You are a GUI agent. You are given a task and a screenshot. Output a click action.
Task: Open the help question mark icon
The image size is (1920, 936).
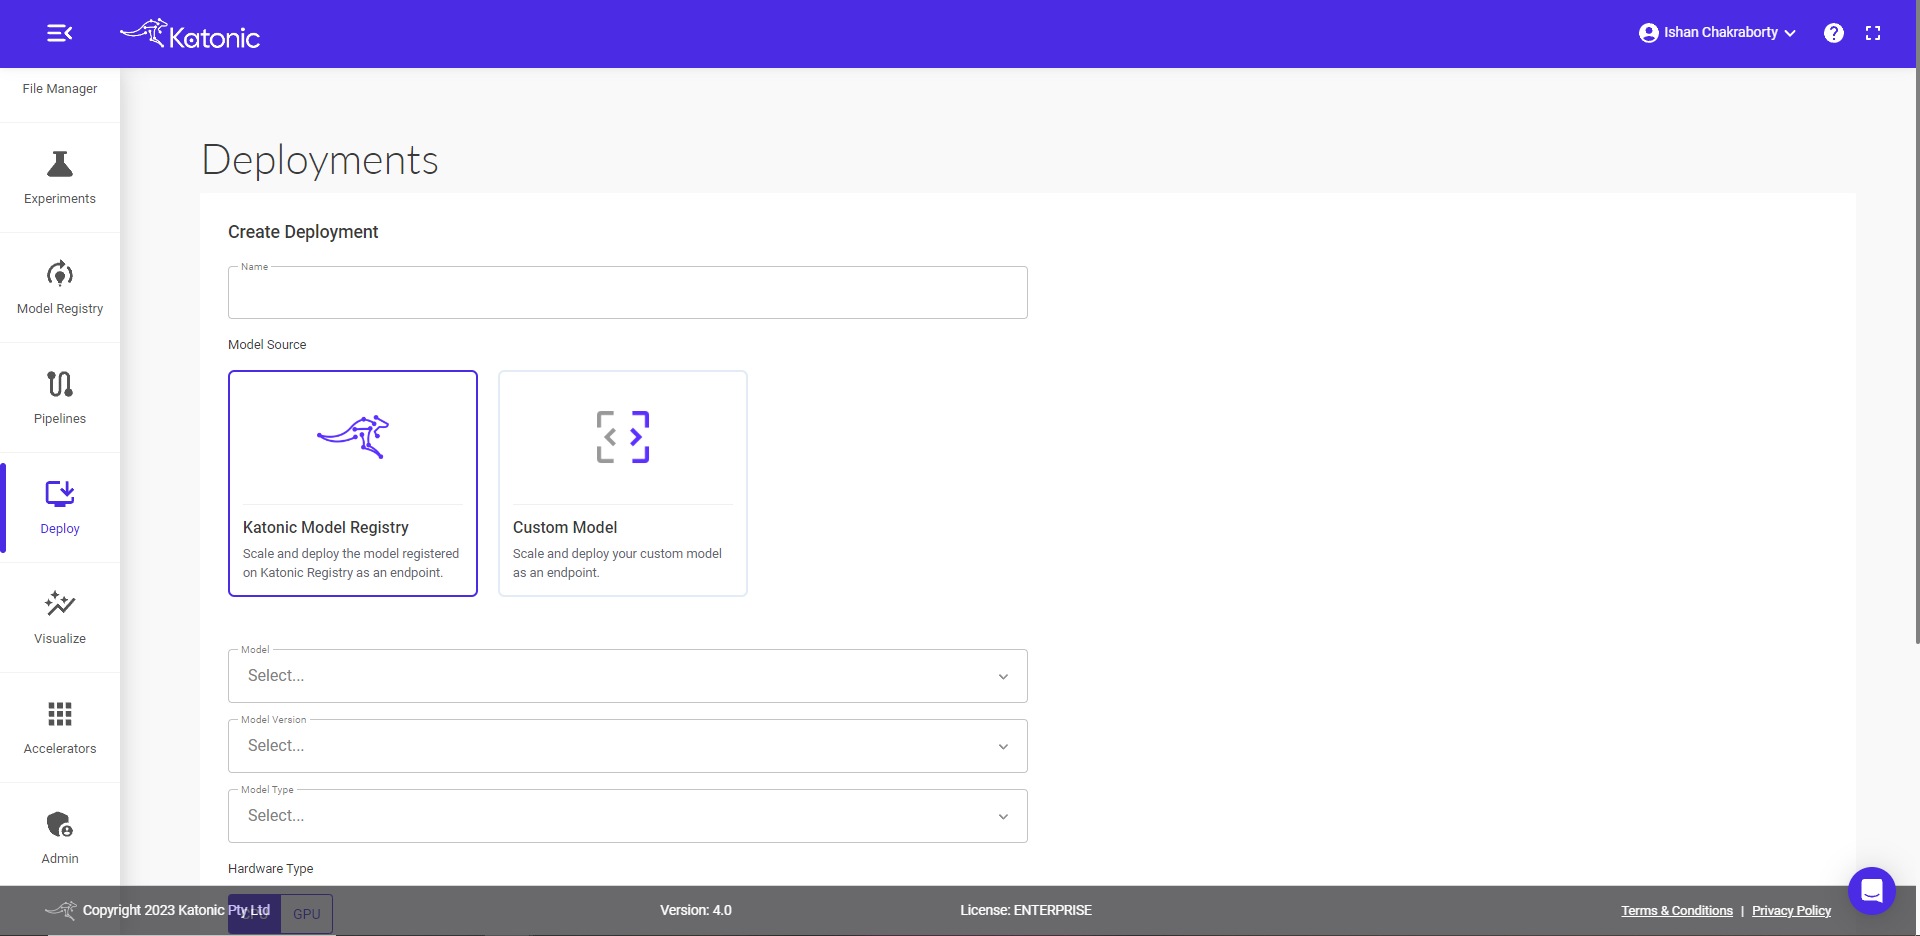1833,33
